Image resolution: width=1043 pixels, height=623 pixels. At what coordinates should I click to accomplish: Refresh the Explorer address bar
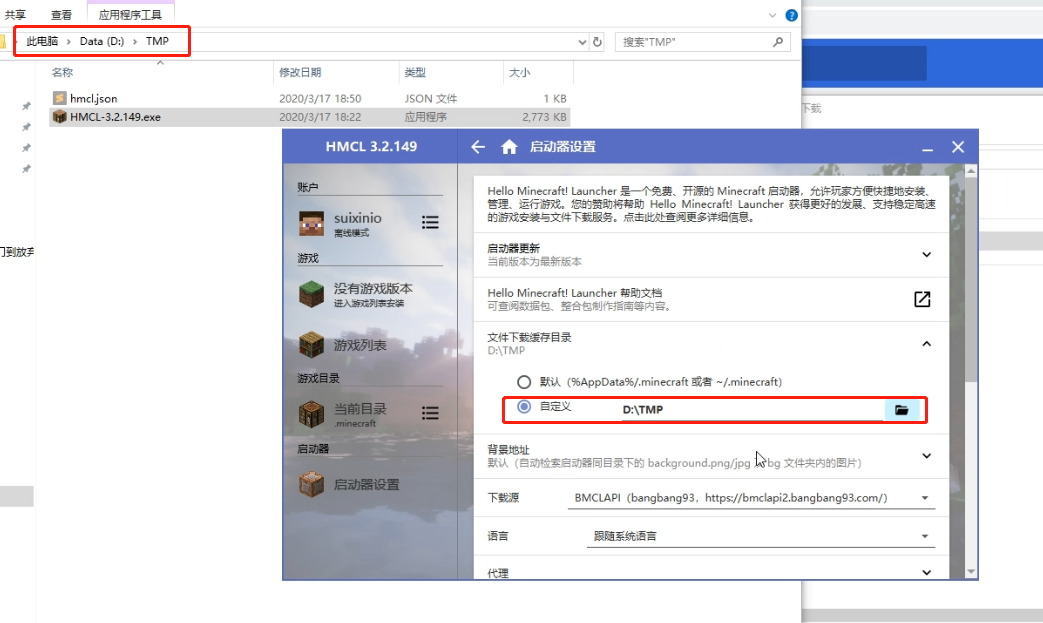(597, 42)
